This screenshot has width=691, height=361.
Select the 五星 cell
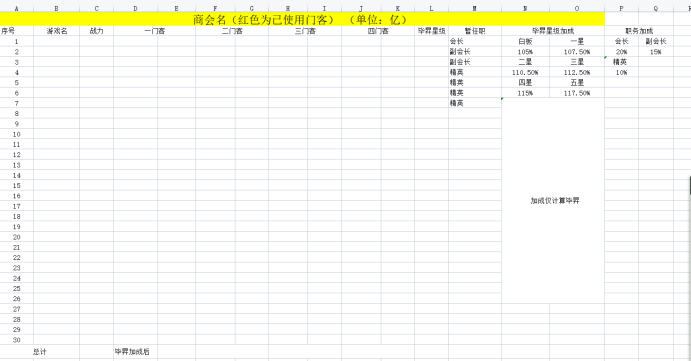[577, 82]
